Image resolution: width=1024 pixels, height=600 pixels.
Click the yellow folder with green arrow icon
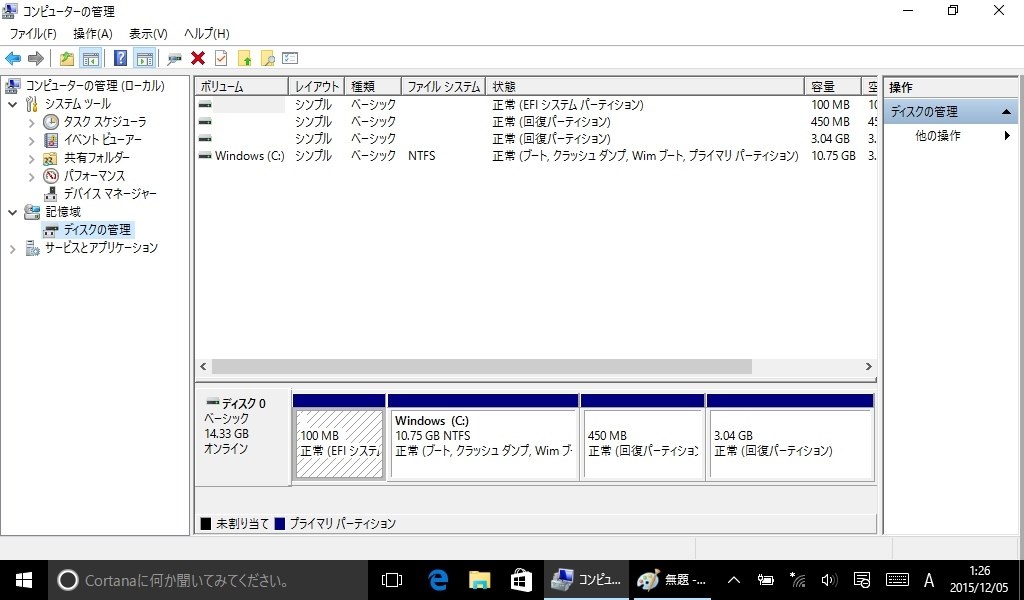[244, 59]
